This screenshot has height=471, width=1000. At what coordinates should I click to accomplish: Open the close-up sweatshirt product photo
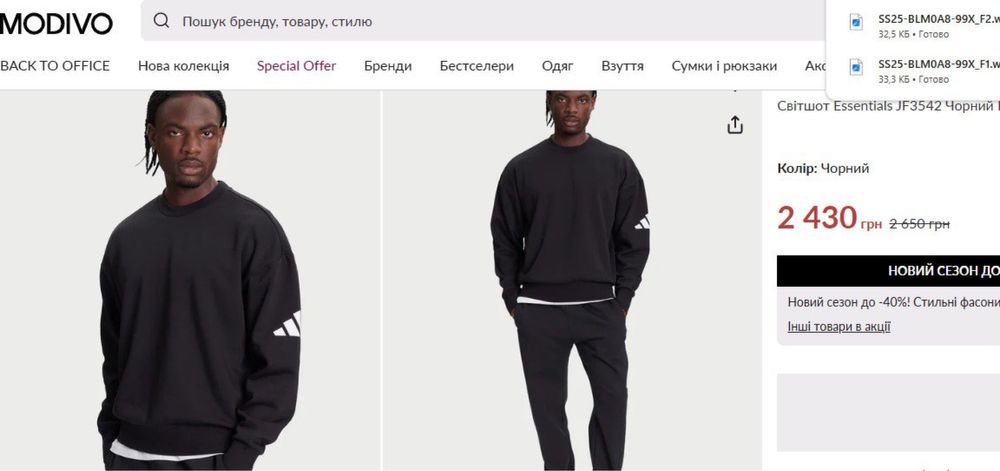point(190,280)
